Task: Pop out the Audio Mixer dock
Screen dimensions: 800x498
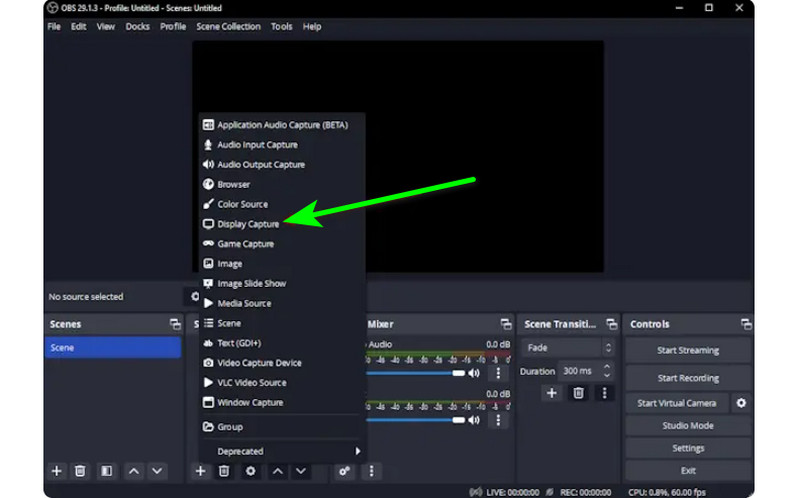Action: (x=506, y=324)
